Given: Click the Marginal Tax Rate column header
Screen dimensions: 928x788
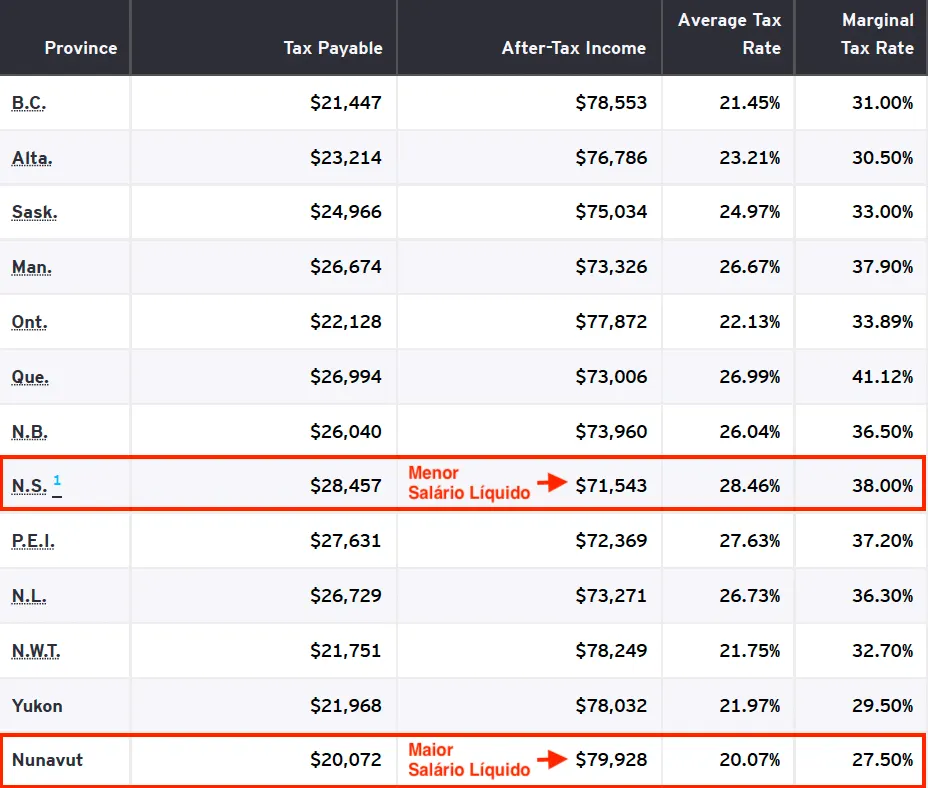Looking at the screenshot, I should click(877, 34).
